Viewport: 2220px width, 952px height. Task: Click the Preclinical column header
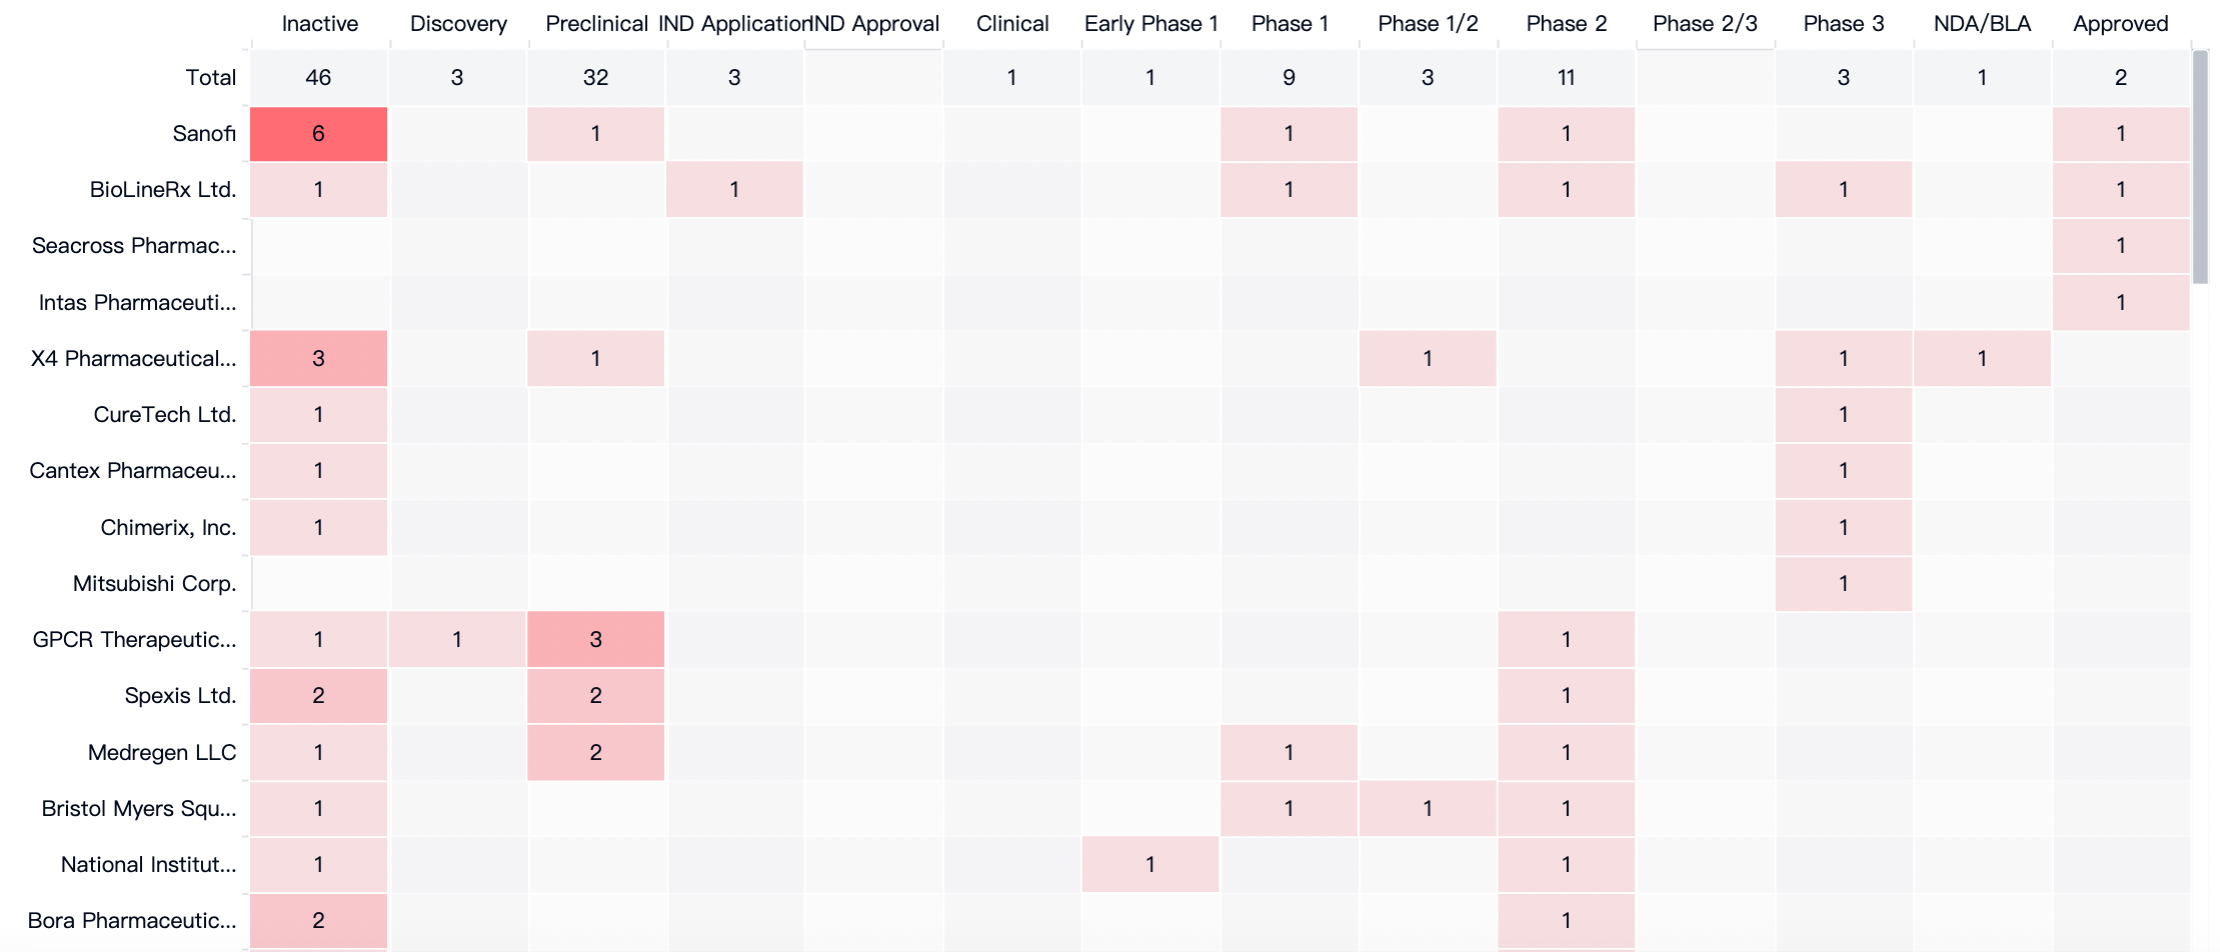596,23
